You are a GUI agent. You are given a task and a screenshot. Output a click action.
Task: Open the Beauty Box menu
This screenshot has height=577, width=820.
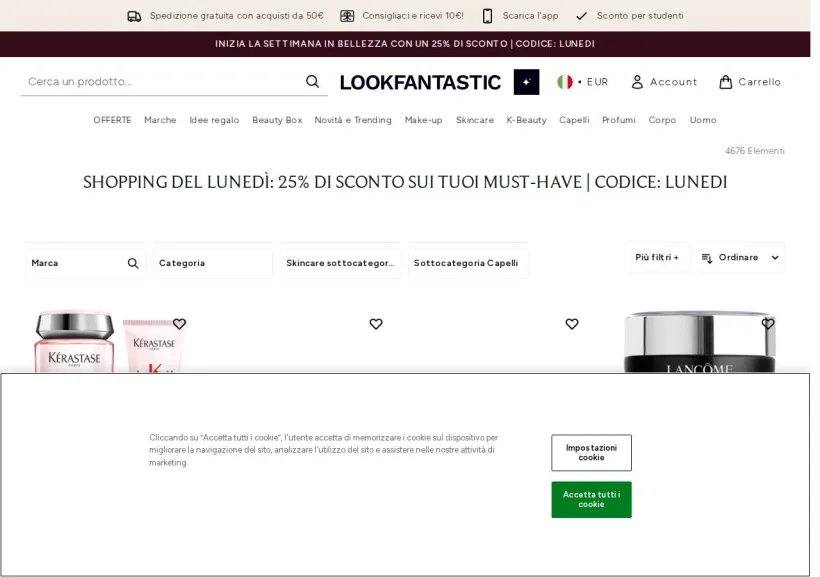[277, 120]
